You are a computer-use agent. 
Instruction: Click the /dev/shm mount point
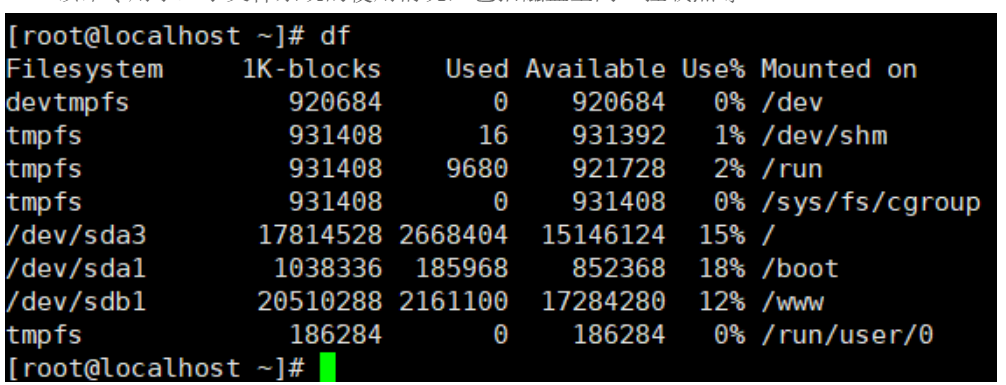point(824,136)
